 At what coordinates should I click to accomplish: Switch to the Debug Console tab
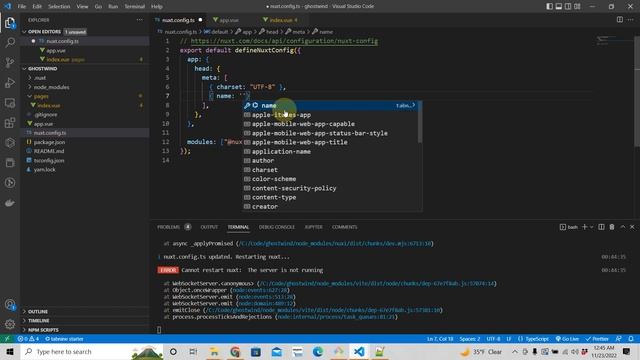[276, 227]
